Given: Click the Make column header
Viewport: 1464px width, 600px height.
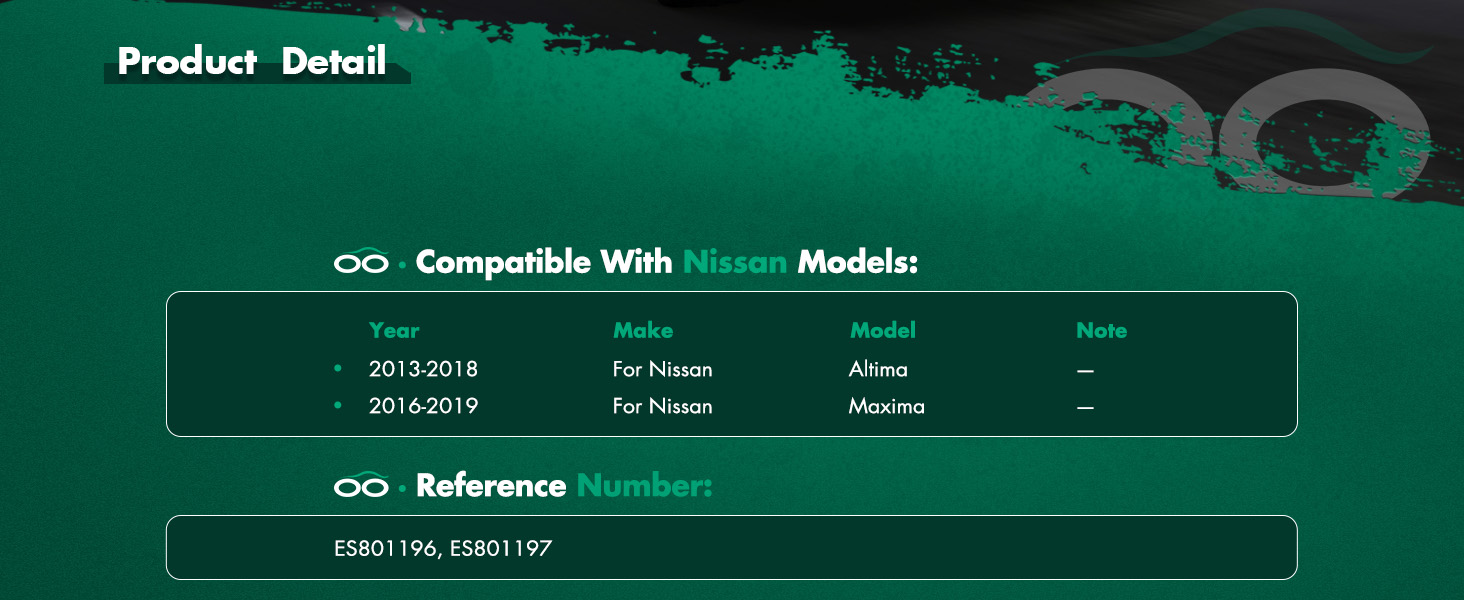Looking at the screenshot, I should coord(643,330).
